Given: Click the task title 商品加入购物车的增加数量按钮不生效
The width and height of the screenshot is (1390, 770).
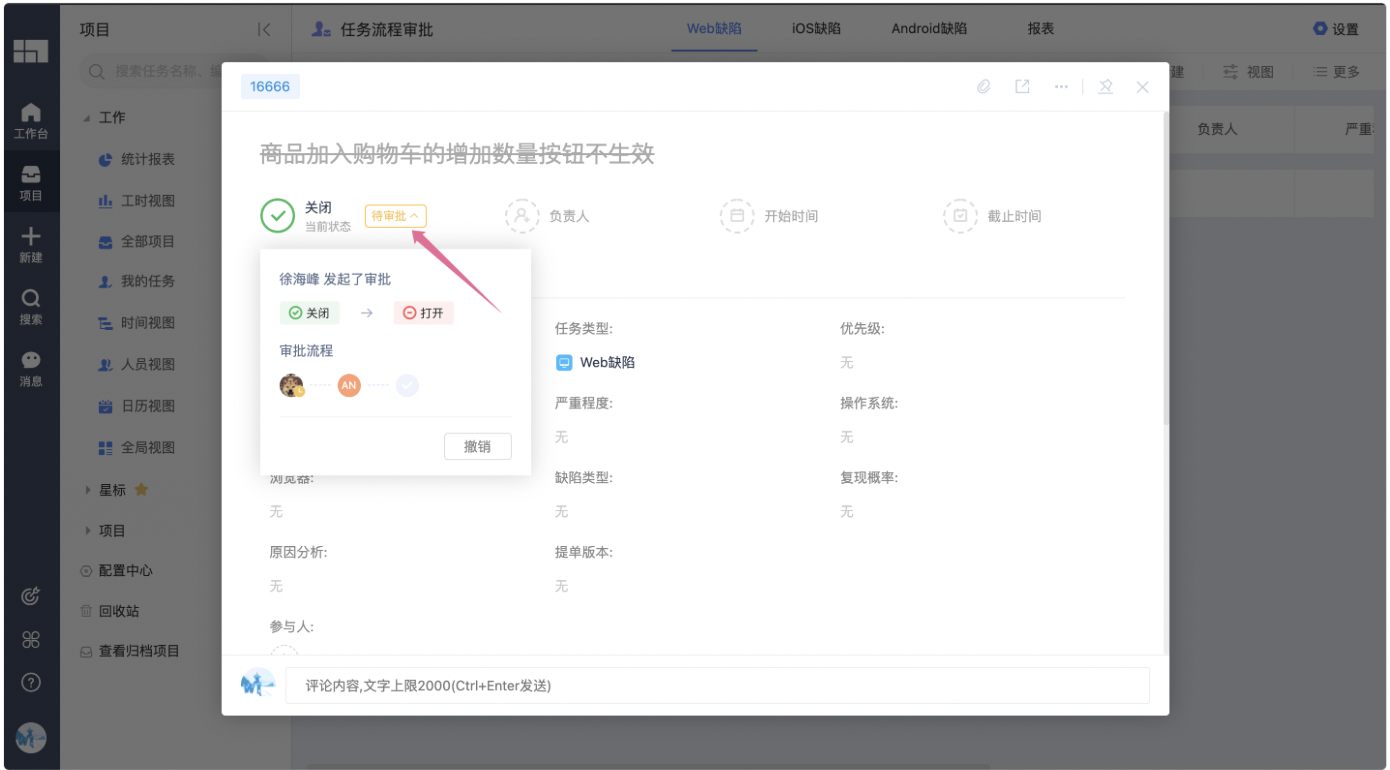Looking at the screenshot, I should tap(457, 153).
